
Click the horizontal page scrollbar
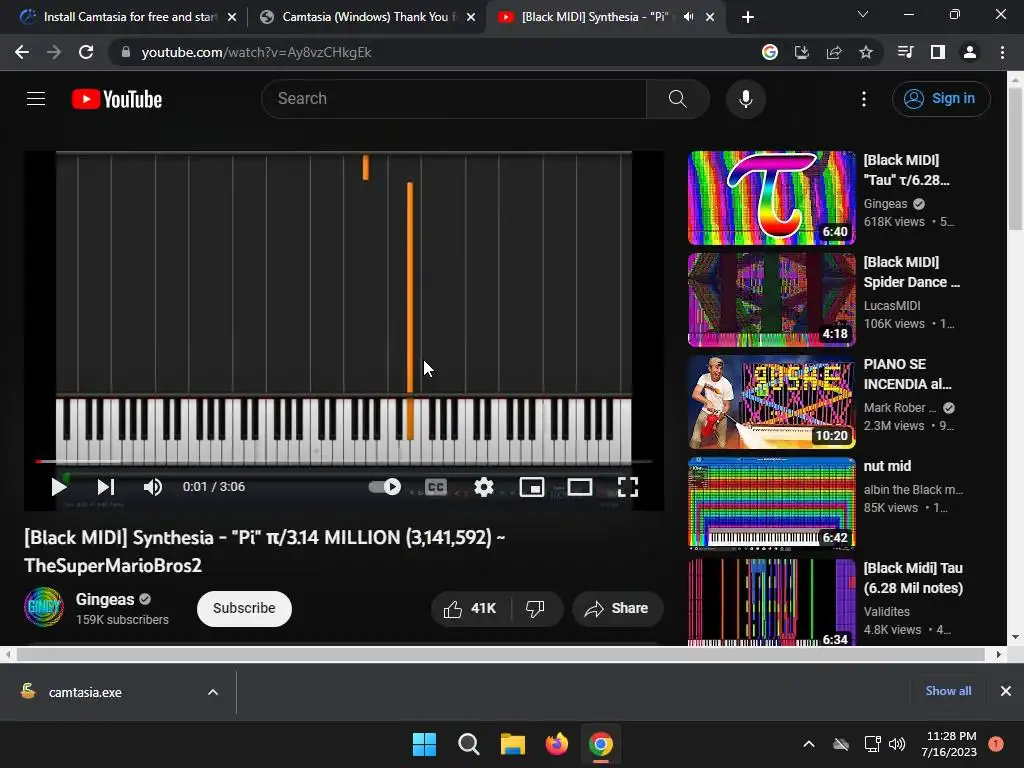(x=501, y=654)
